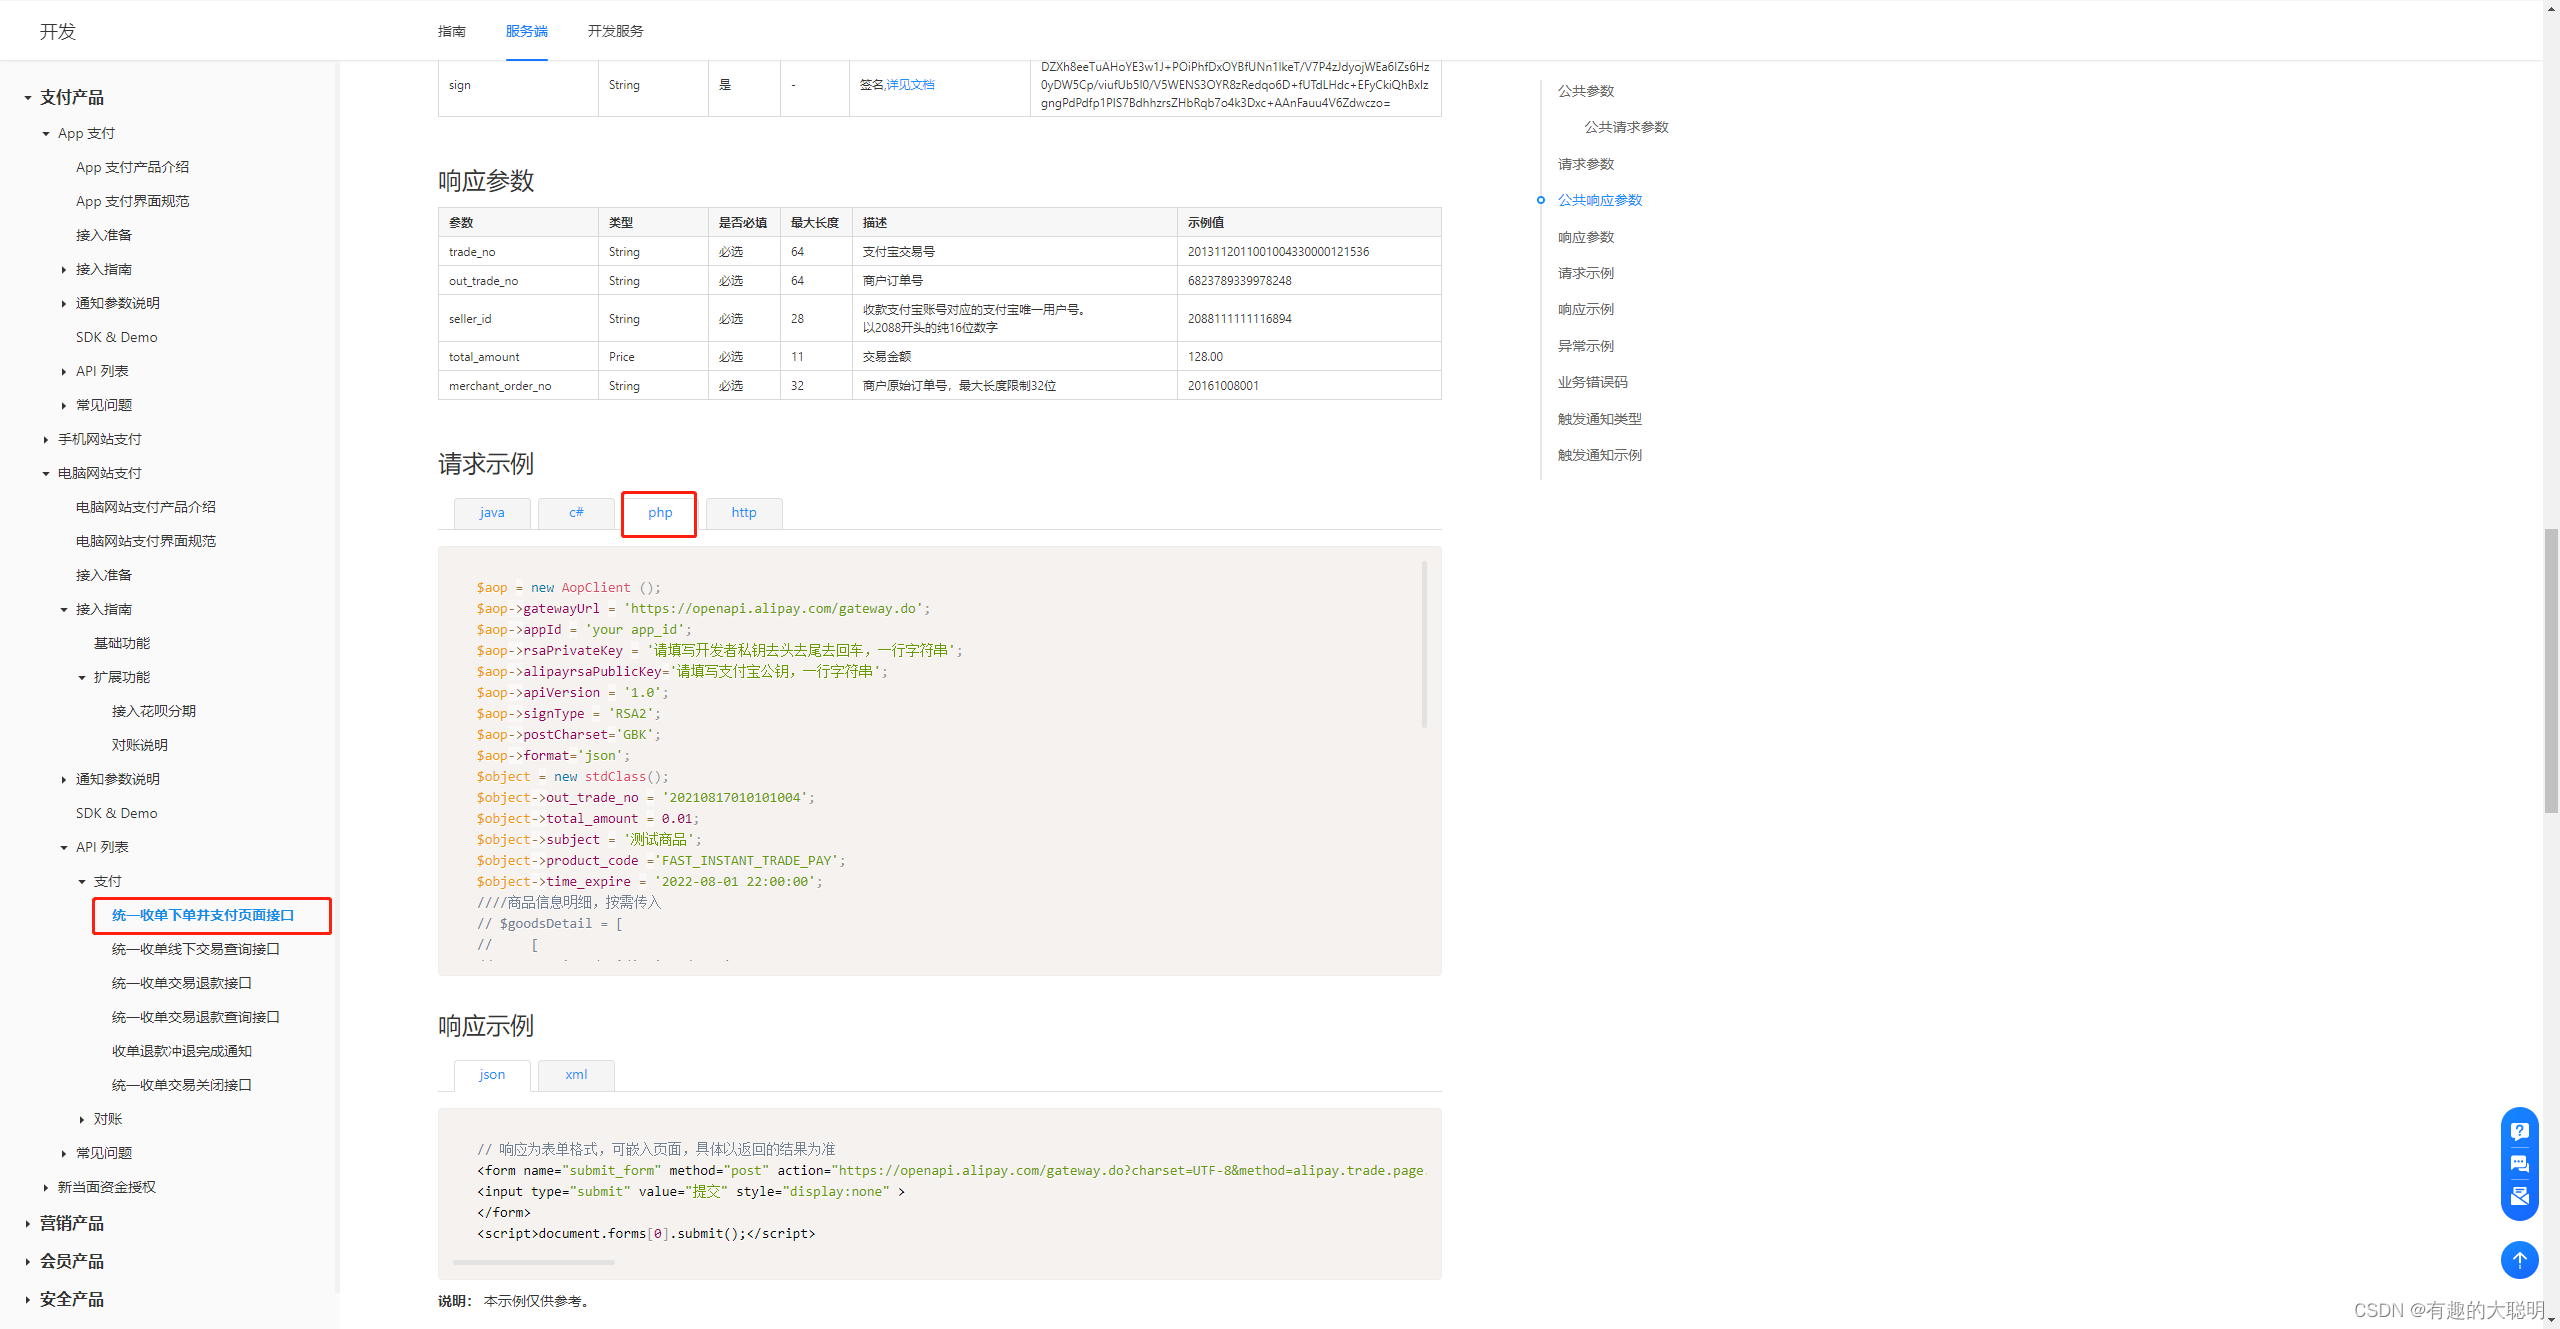Collapse the 扩展功能 tree node

82,678
